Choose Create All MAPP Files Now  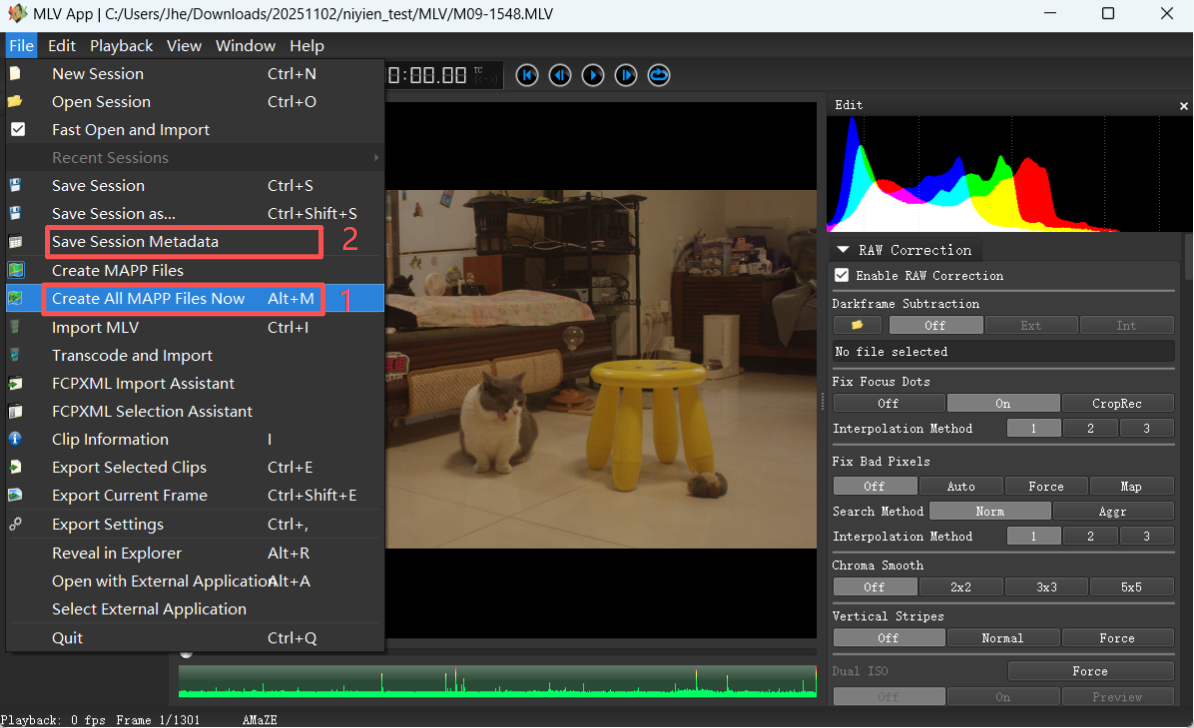click(148, 299)
